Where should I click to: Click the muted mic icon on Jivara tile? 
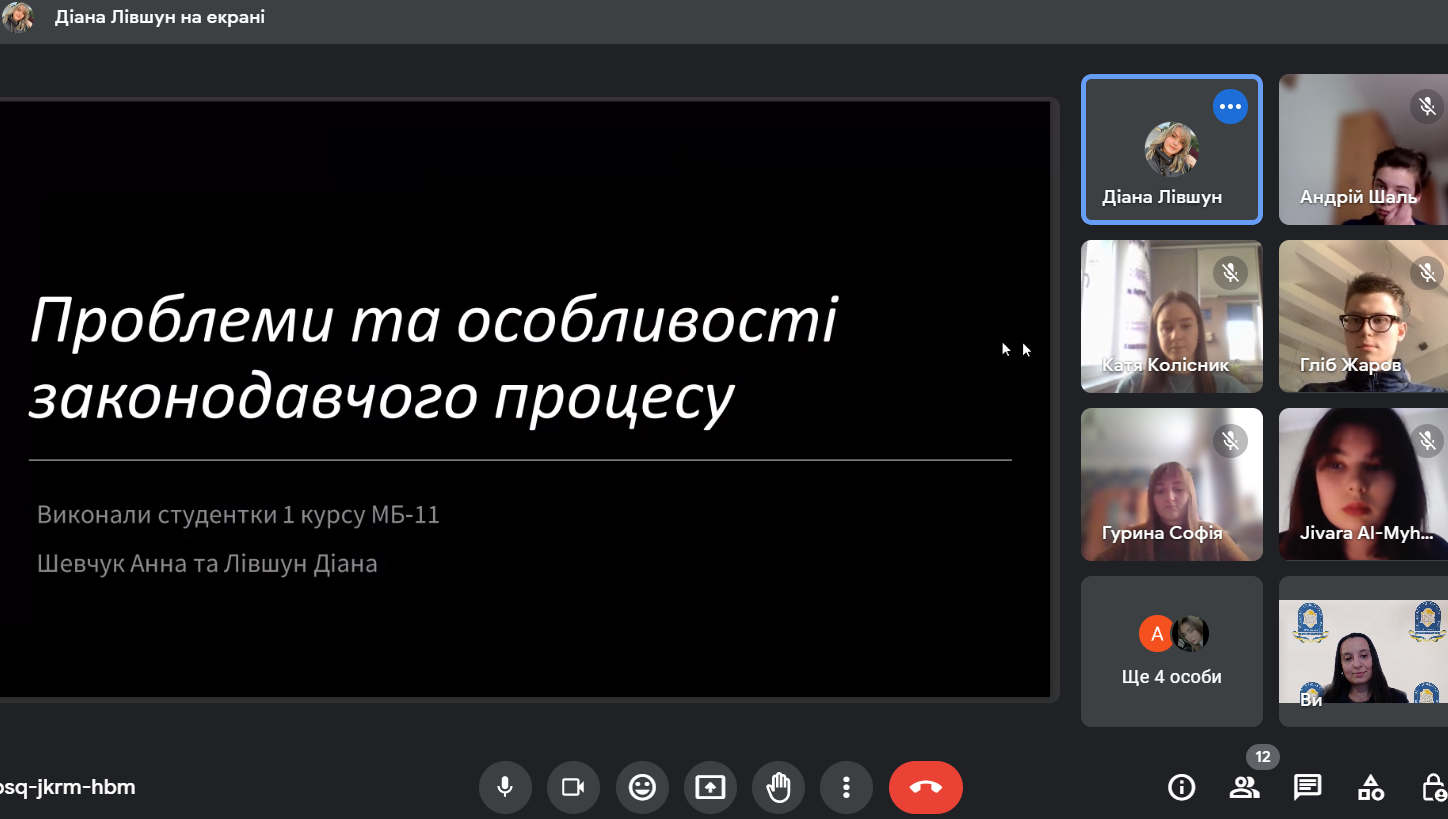[1426, 439]
